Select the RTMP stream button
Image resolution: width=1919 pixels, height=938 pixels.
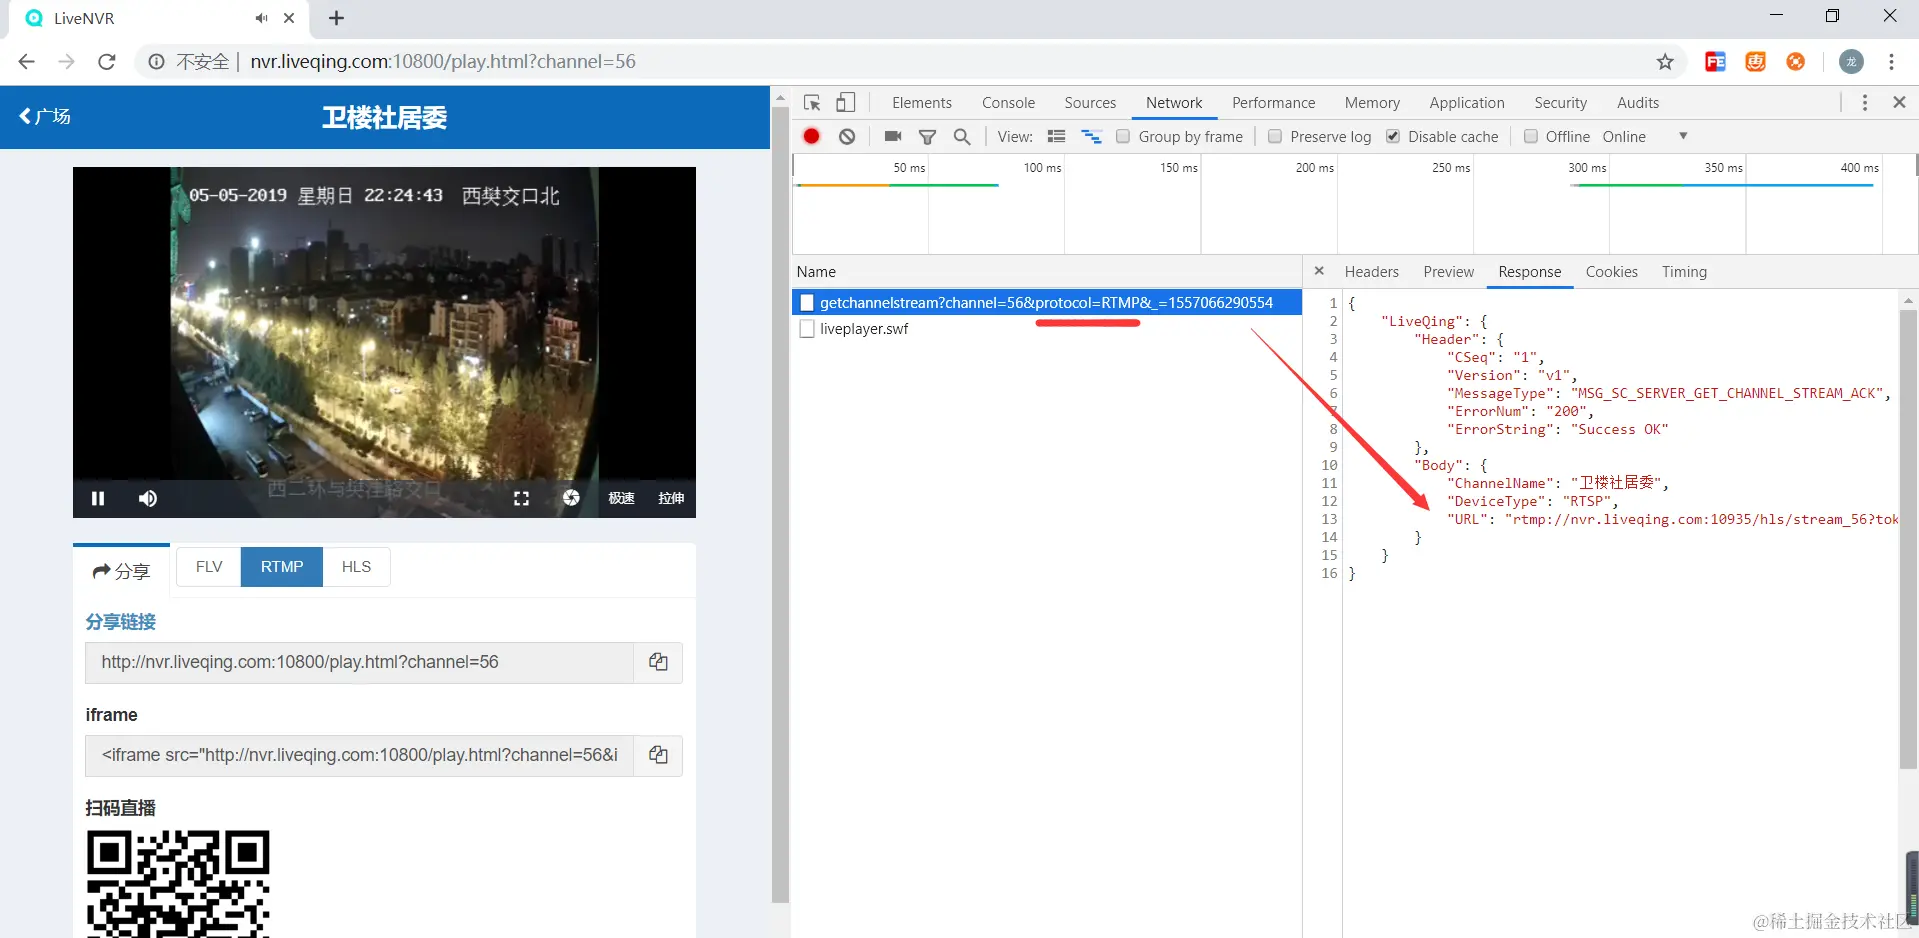click(x=282, y=567)
